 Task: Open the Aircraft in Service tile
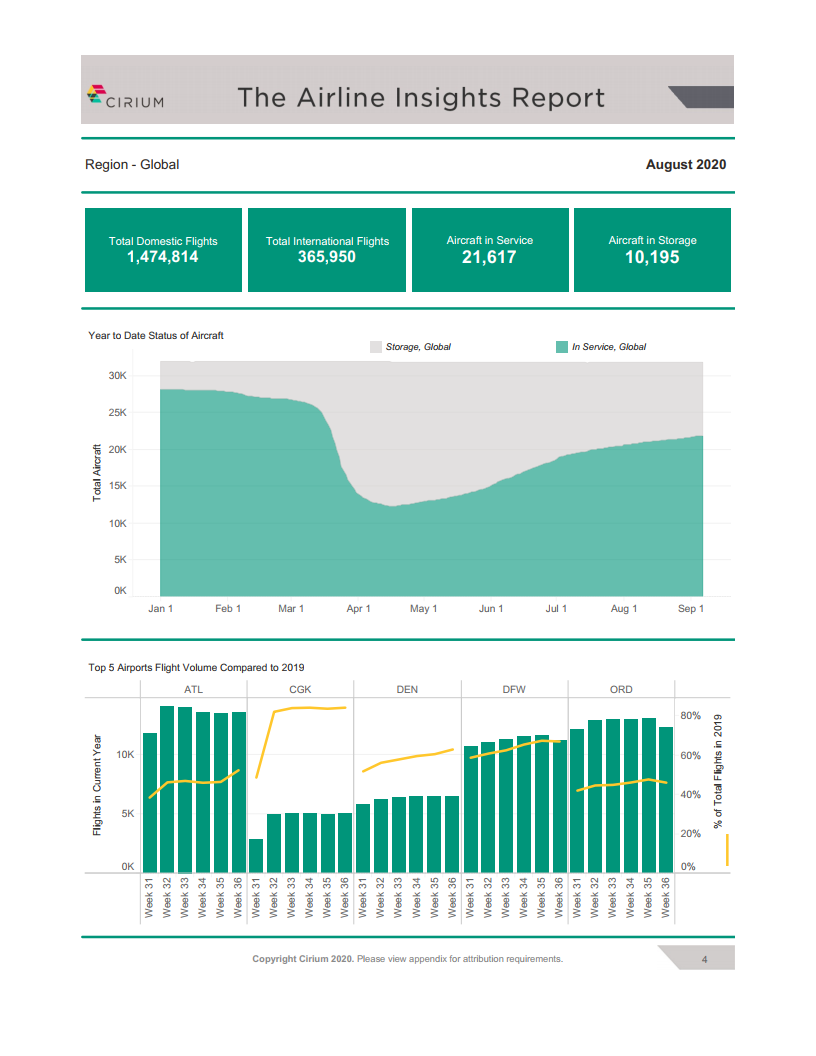point(490,250)
